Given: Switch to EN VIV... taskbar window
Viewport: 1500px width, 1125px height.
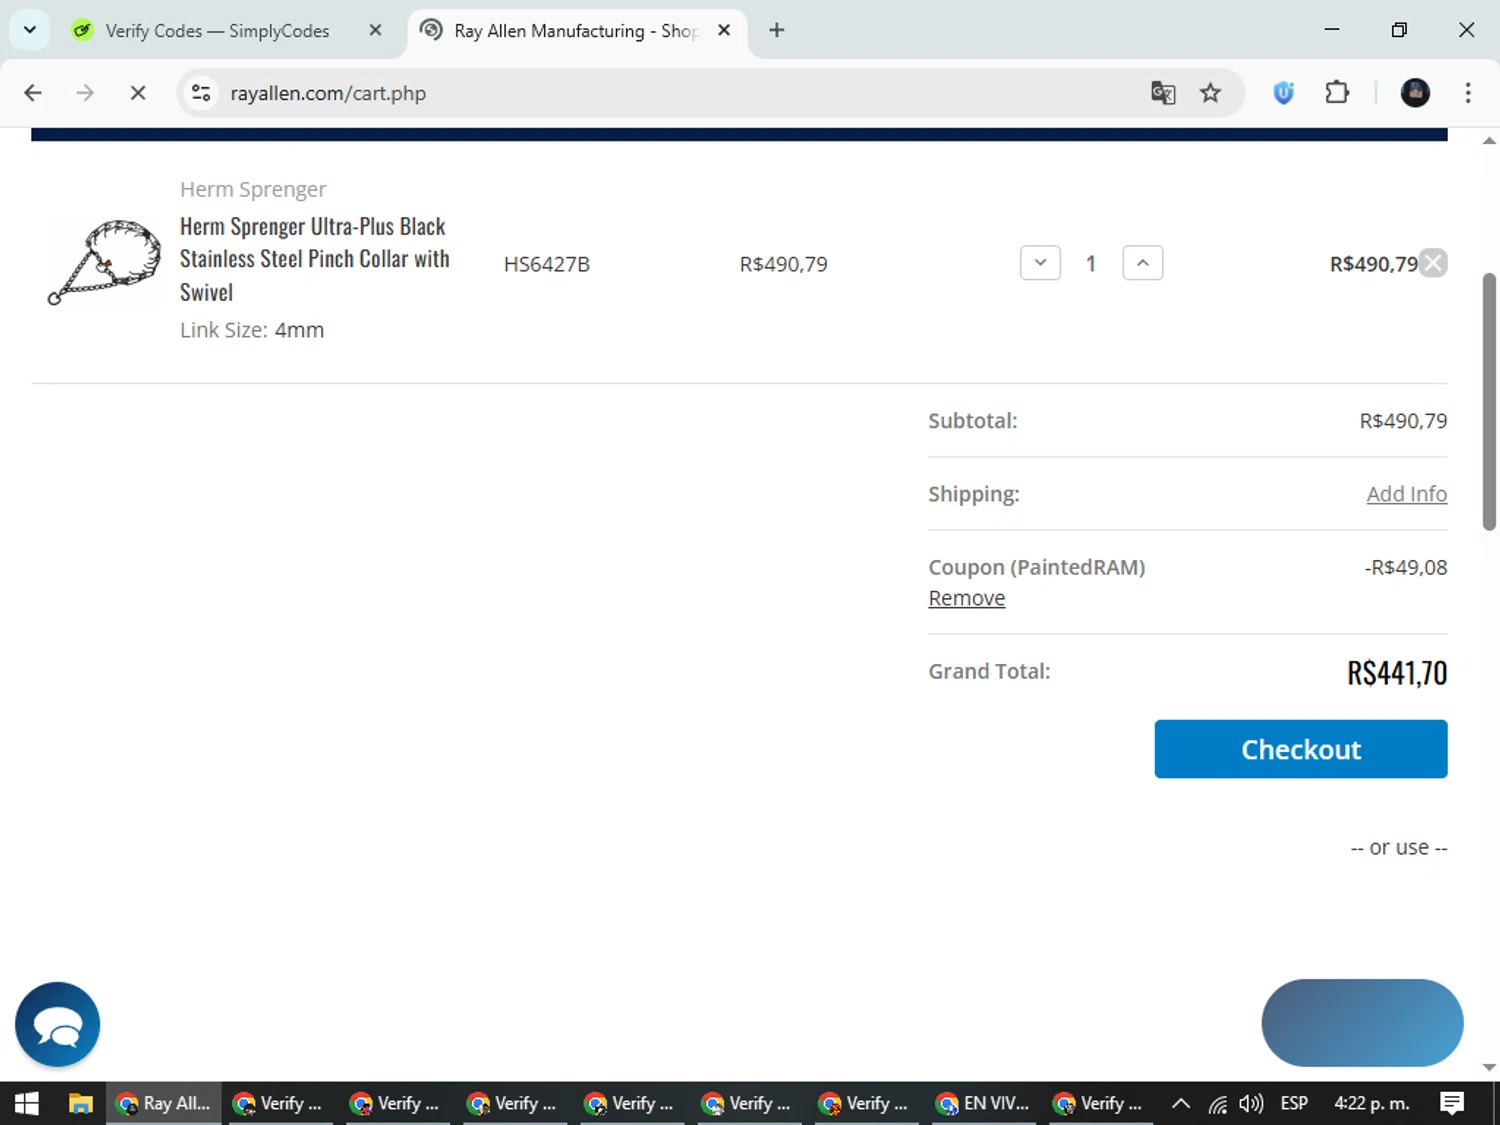Looking at the screenshot, I should coord(983,1103).
